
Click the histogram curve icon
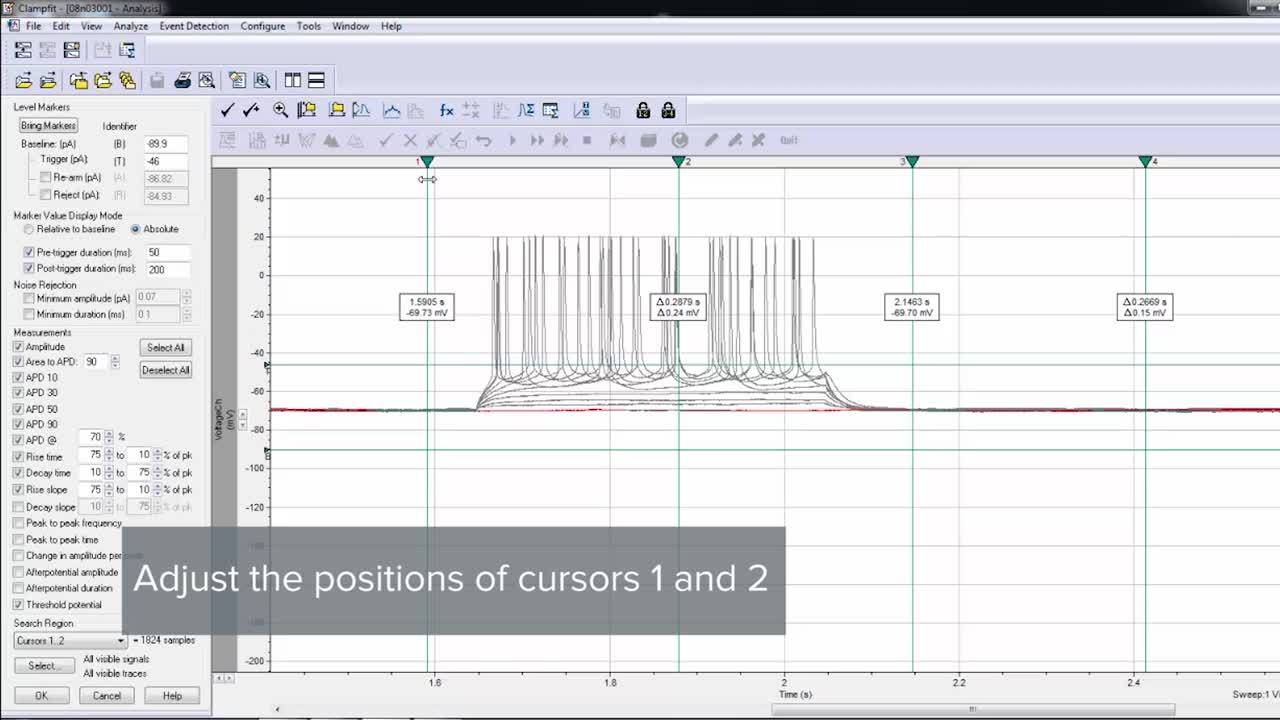click(x=361, y=110)
